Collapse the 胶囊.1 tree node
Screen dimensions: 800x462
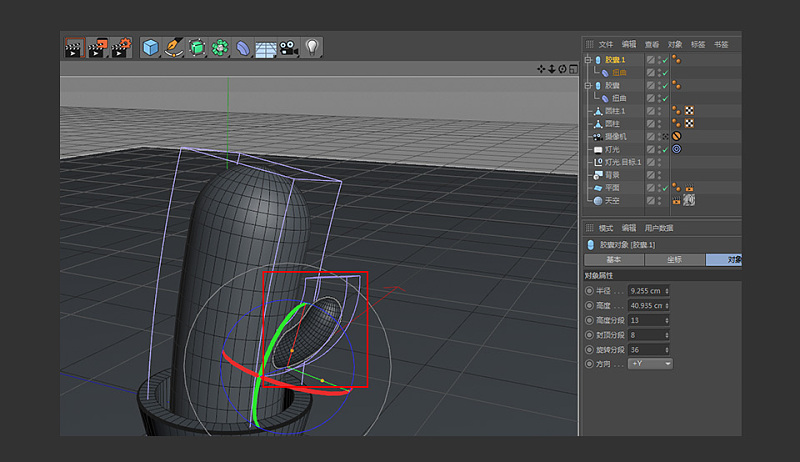[589, 60]
